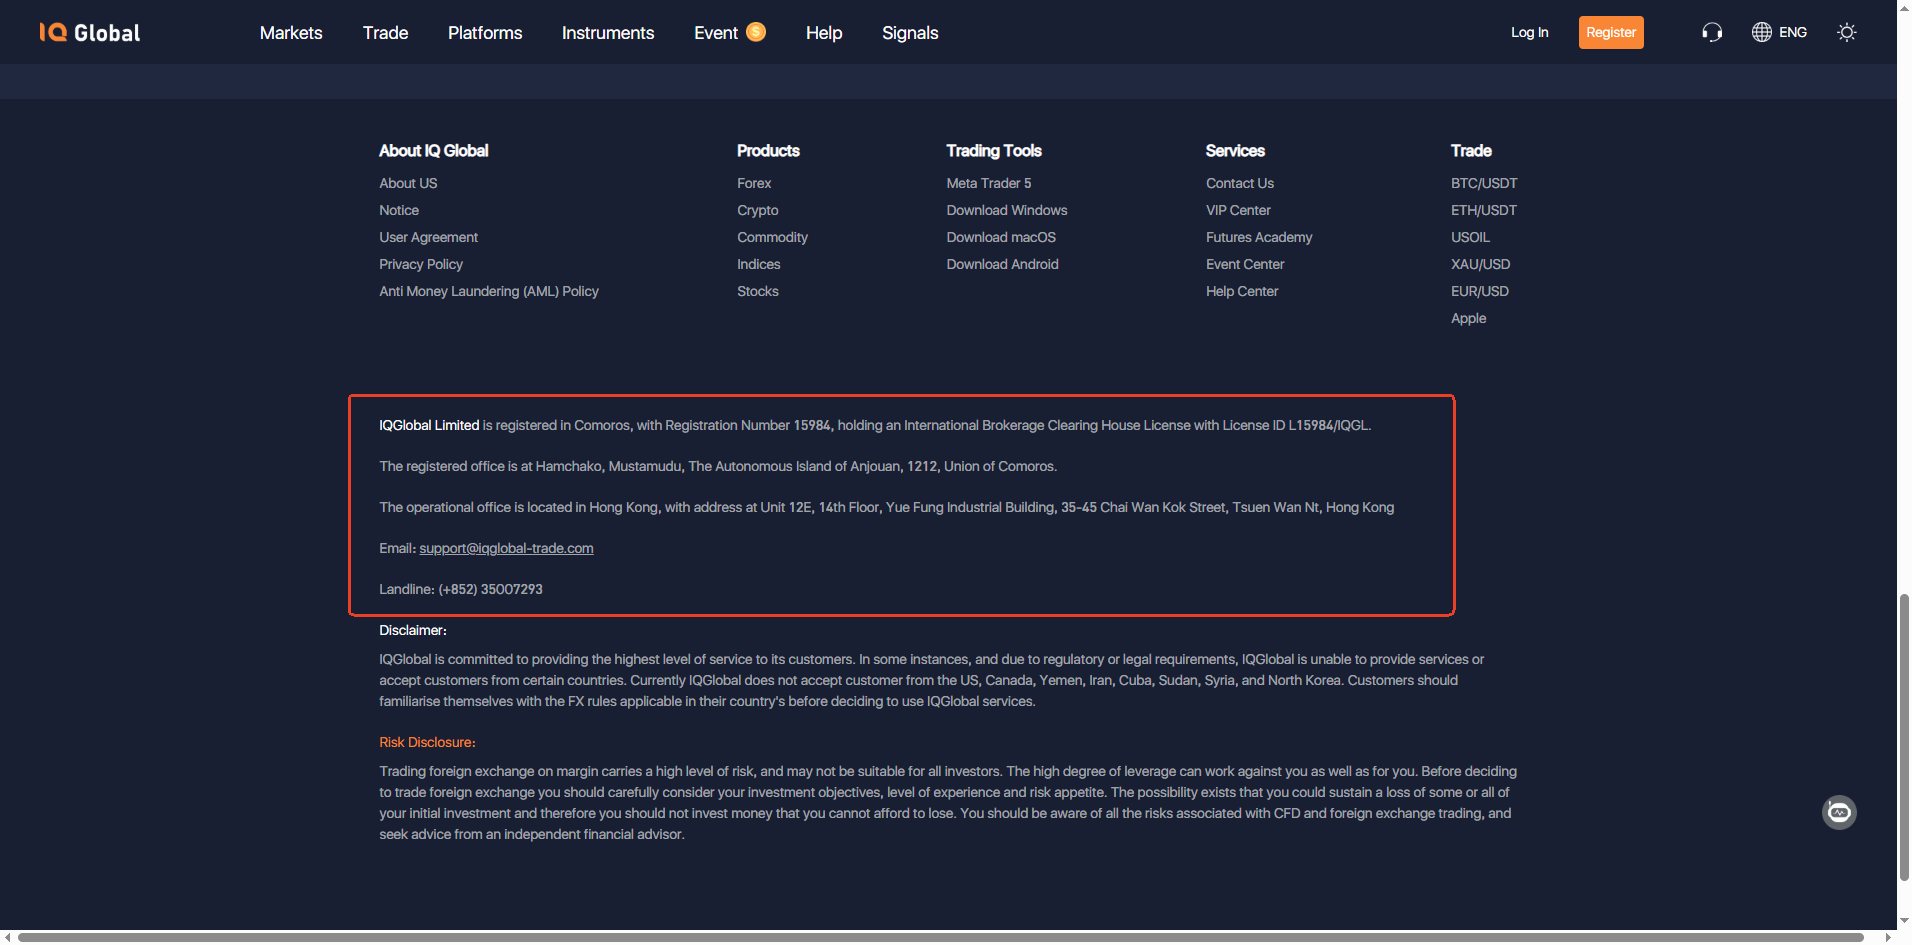
Task: Click the IQ Global logo
Action: pyautogui.click(x=90, y=33)
